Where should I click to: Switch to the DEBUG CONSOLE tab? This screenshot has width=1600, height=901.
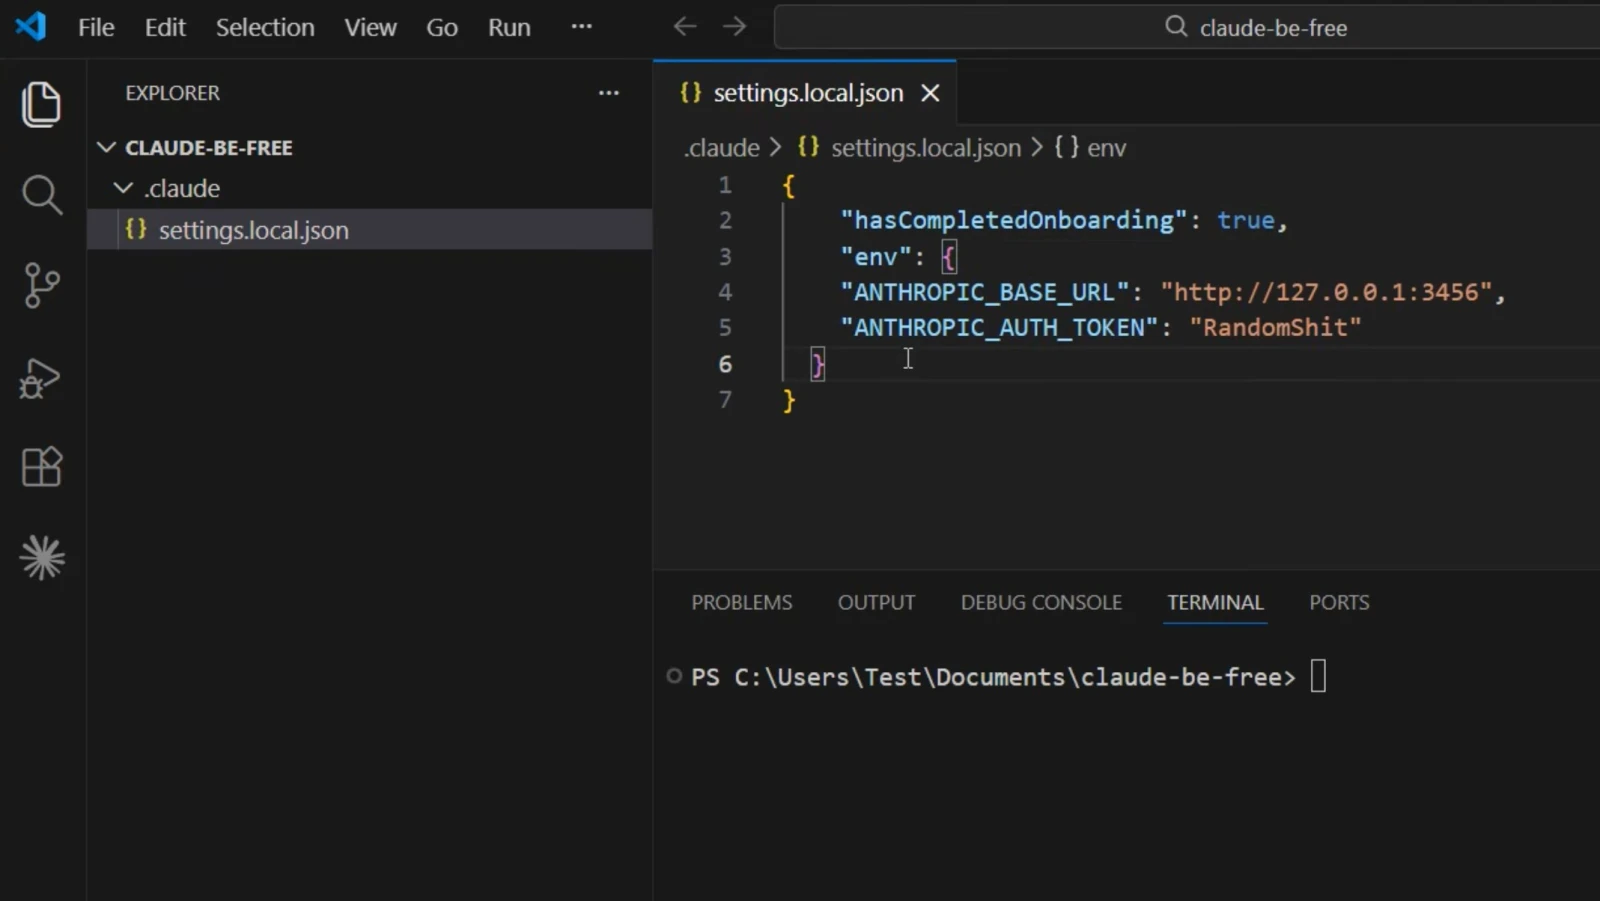pos(1041,602)
